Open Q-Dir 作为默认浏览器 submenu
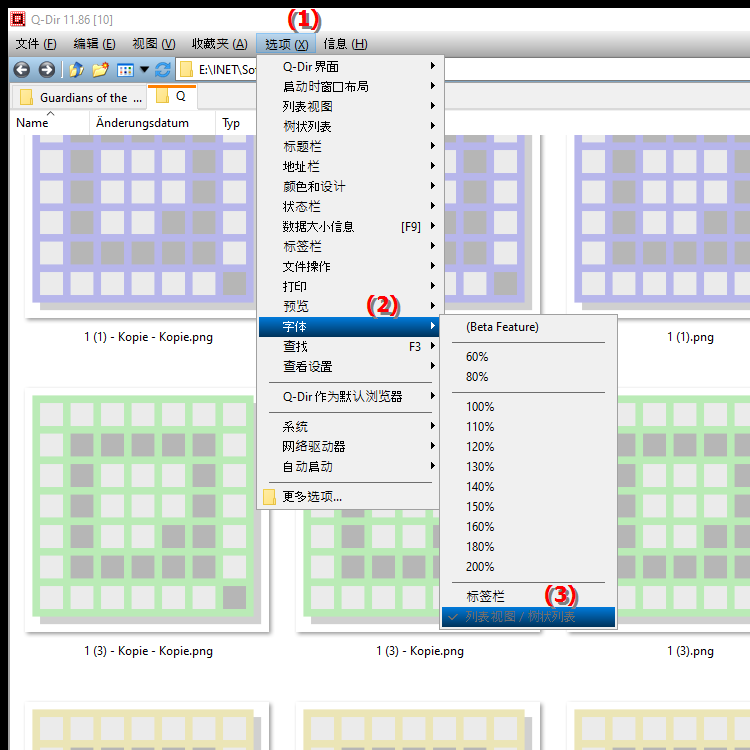Image resolution: width=750 pixels, height=750 pixels. pos(349,397)
